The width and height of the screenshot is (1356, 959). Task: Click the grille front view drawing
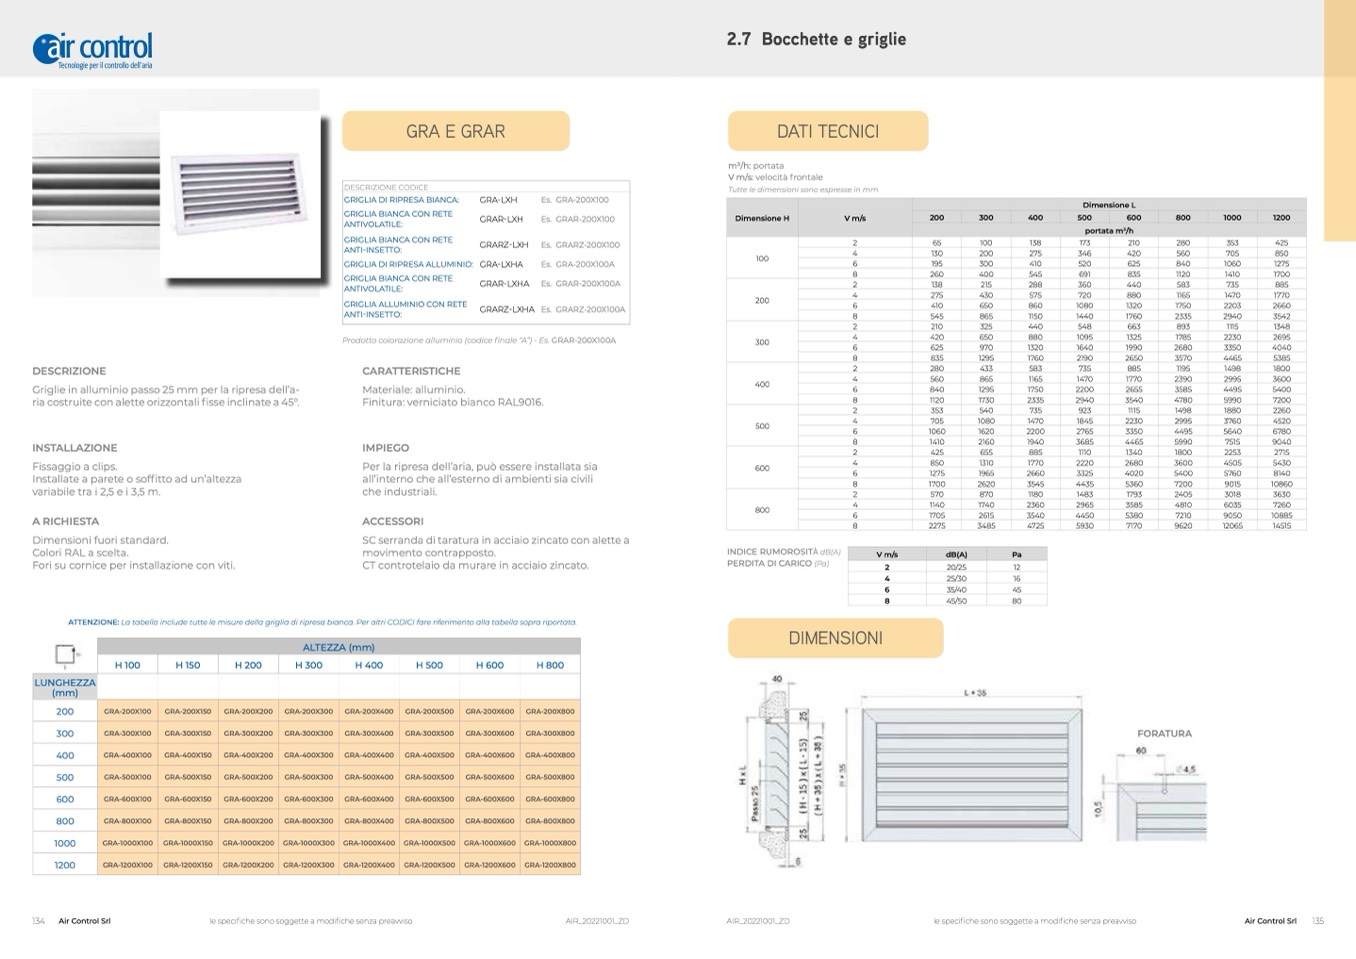click(971, 774)
